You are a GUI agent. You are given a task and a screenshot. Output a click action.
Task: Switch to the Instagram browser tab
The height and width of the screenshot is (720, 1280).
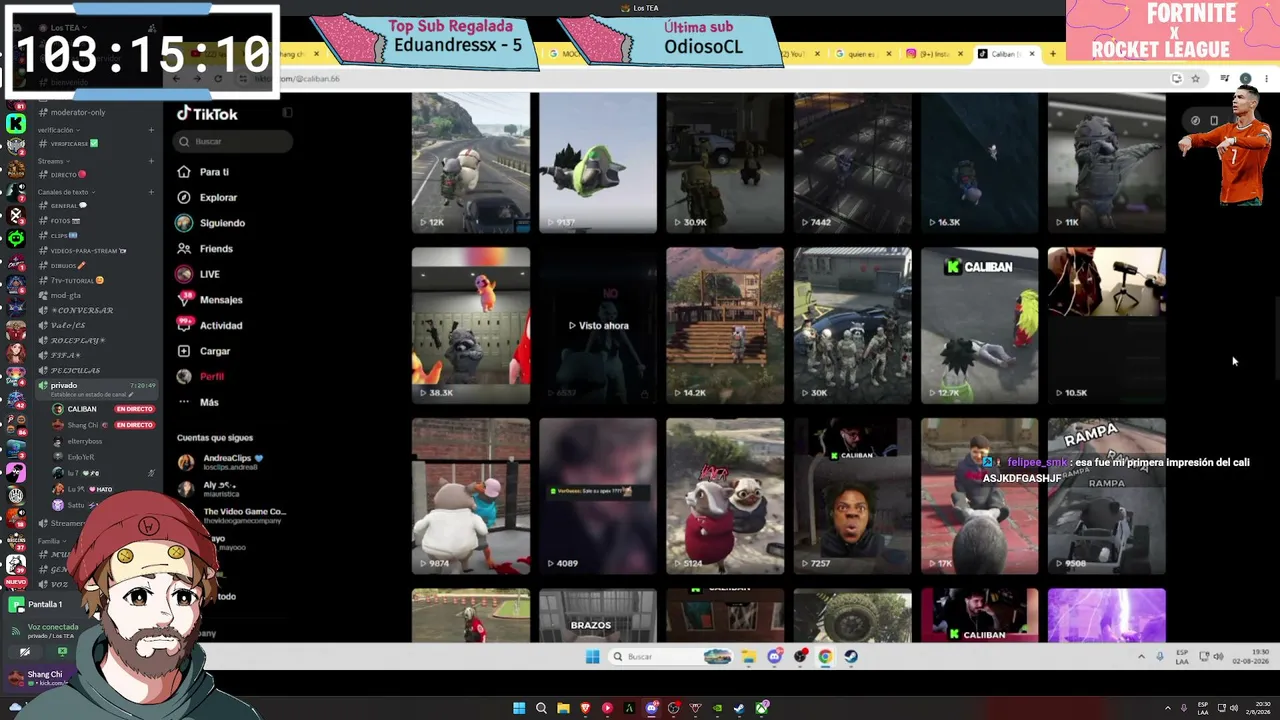933,54
